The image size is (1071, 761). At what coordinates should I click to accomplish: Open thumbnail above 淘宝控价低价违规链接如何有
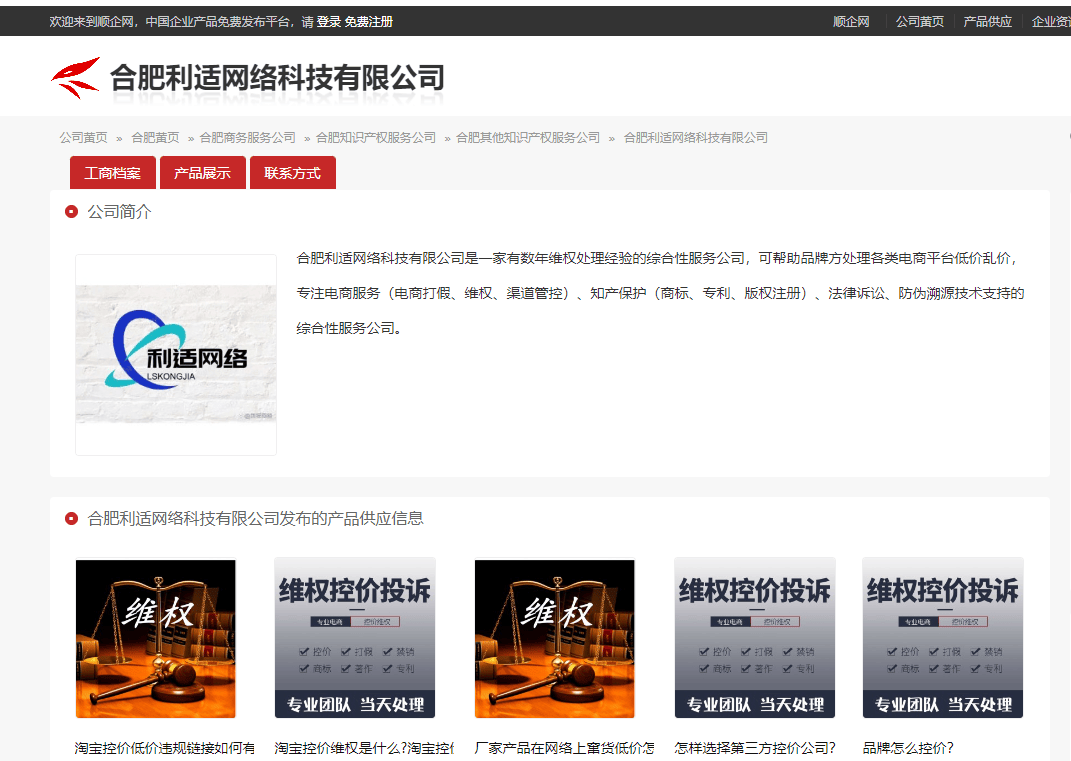(156, 639)
